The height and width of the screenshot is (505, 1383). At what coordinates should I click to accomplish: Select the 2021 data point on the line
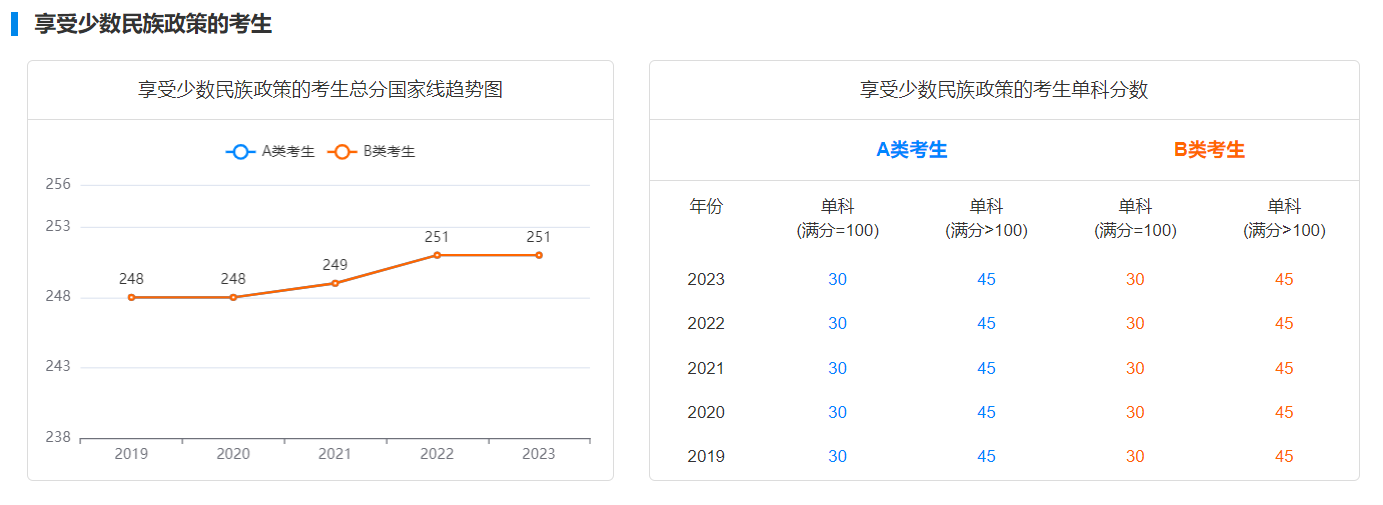335,283
